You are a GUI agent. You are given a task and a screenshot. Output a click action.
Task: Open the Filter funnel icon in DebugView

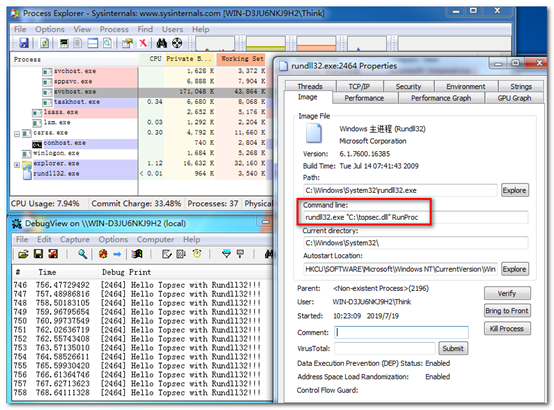click(x=226, y=254)
